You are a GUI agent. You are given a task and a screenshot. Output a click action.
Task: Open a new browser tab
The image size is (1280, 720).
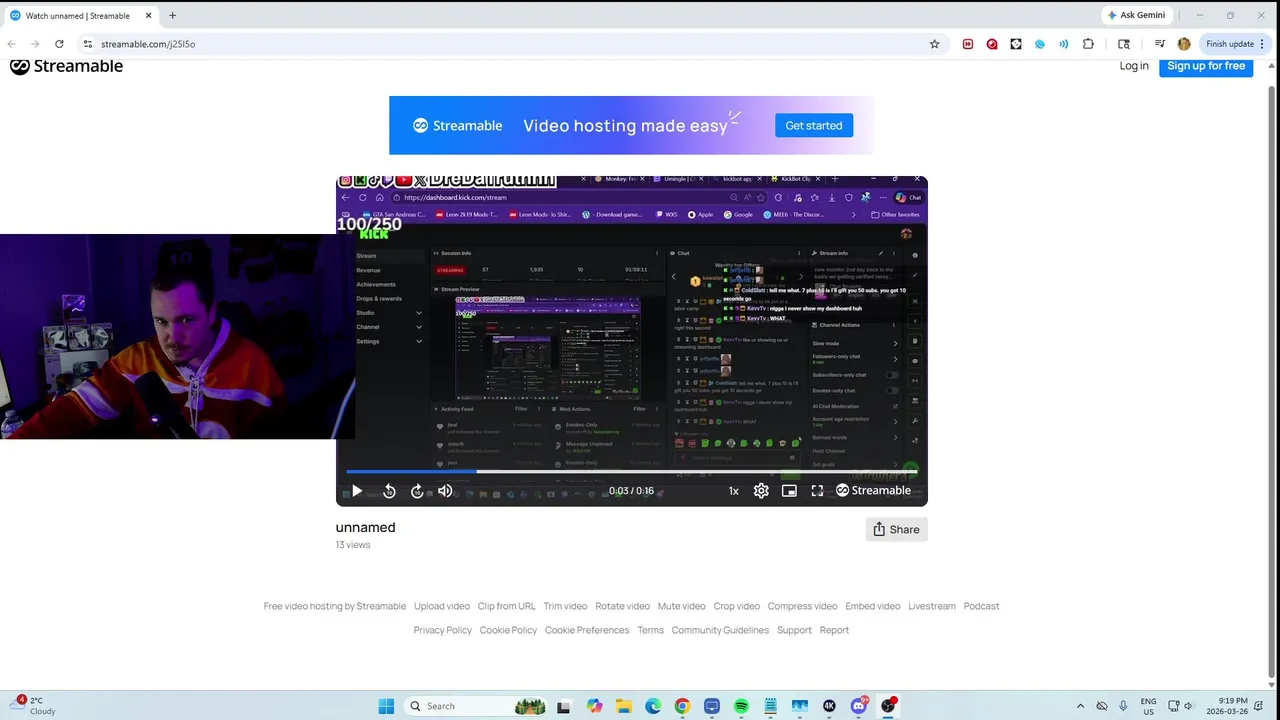coord(172,16)
